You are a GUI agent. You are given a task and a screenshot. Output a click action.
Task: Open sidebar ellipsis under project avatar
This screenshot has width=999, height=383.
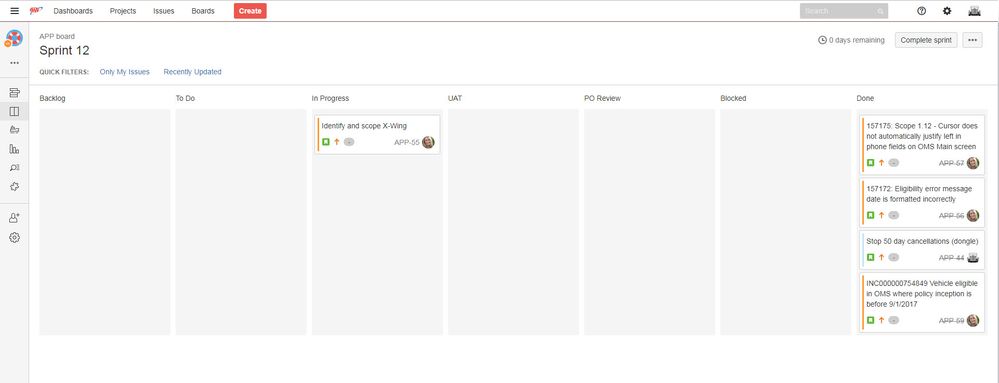(x=14, y=63)
